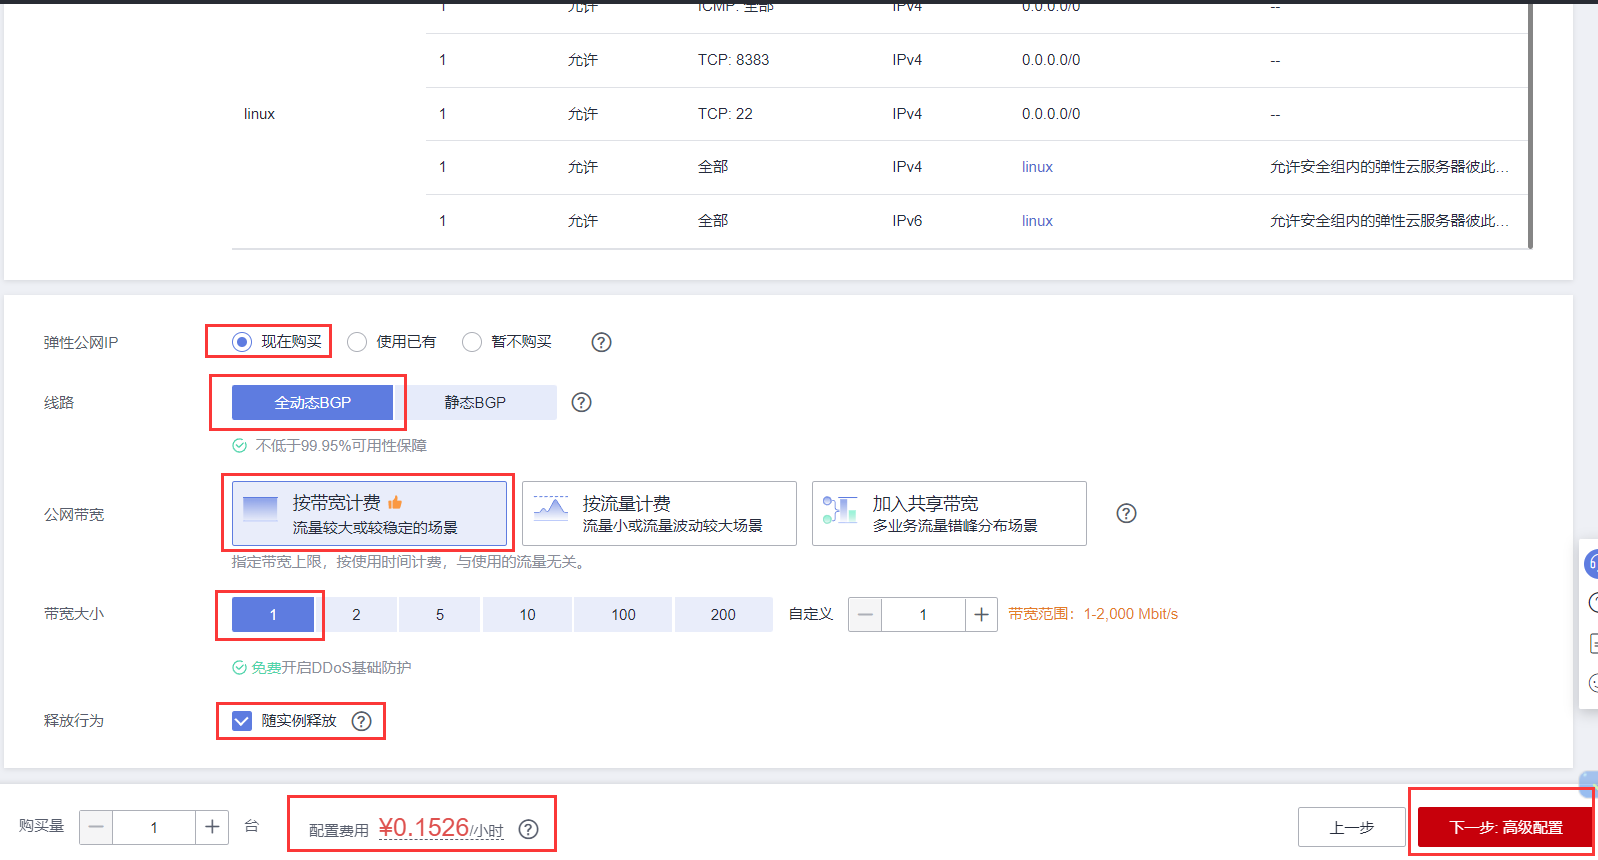Pick the 1 Mbit/s bandwidth preset
1598x860 pixels.
[x=273, y=614]
